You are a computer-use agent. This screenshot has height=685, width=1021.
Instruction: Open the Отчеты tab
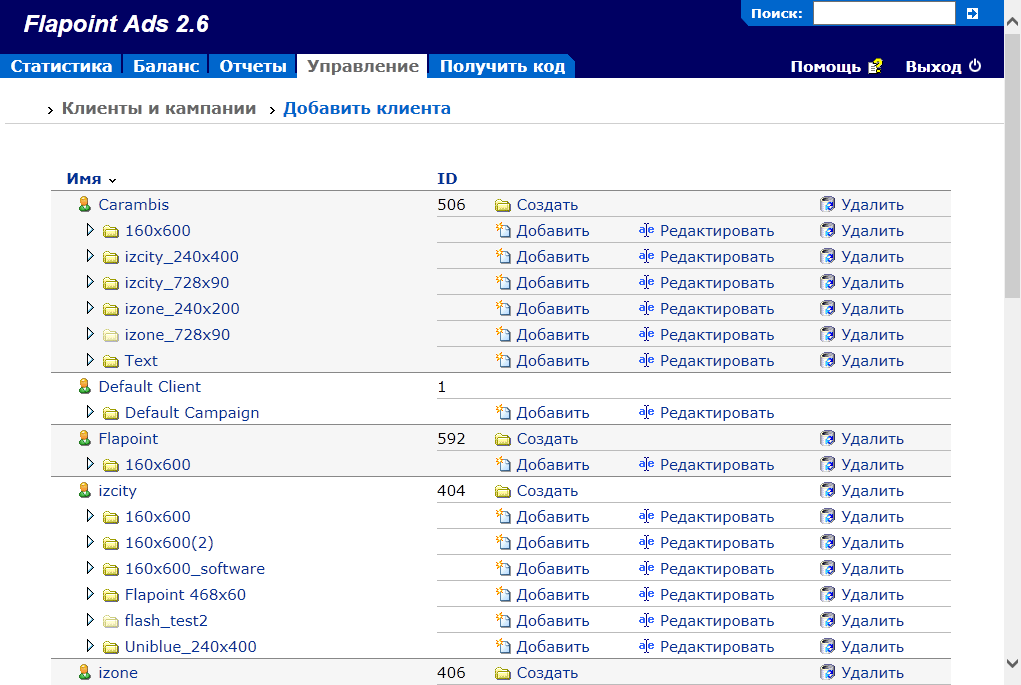253,66
